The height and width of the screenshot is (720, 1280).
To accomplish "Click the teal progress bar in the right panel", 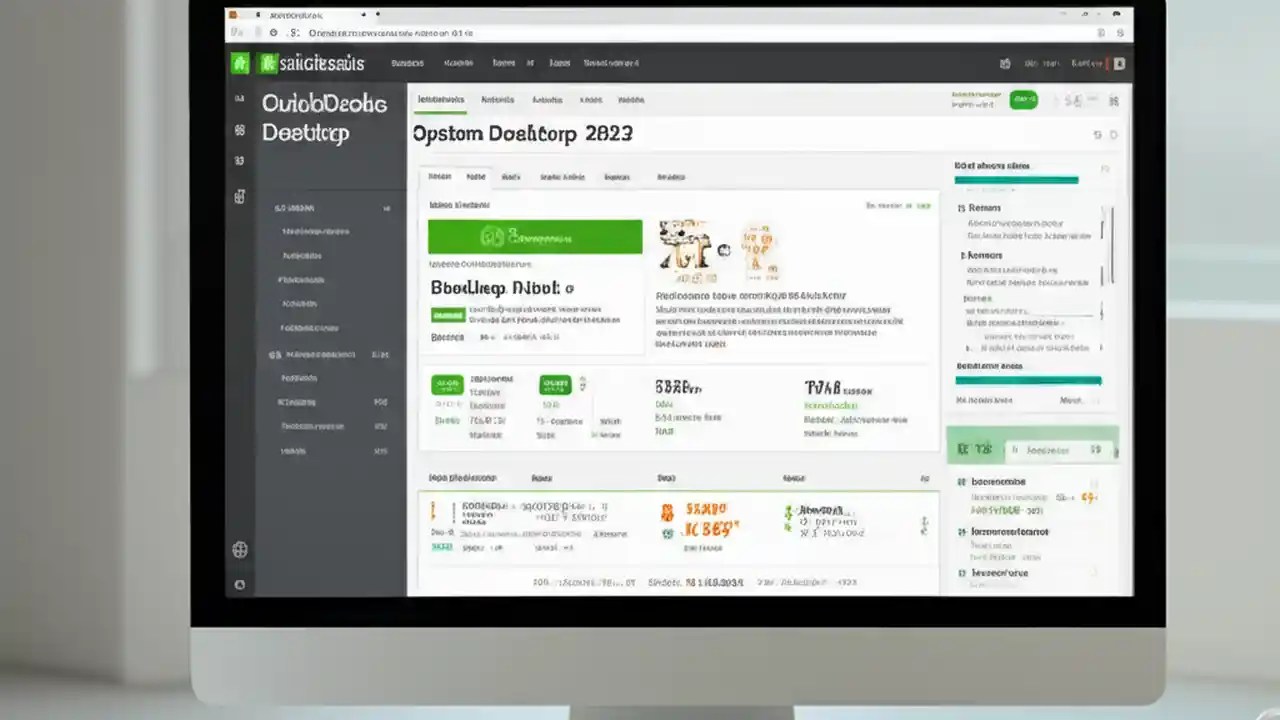I will [1015, 180].
